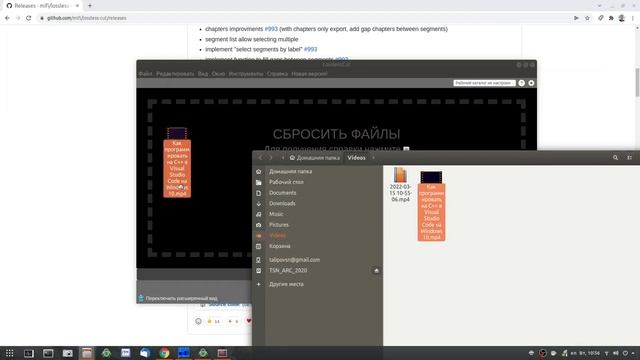Open the Chrome profile avatar
The image size is (640, 360).
click(x=622, y=18)
